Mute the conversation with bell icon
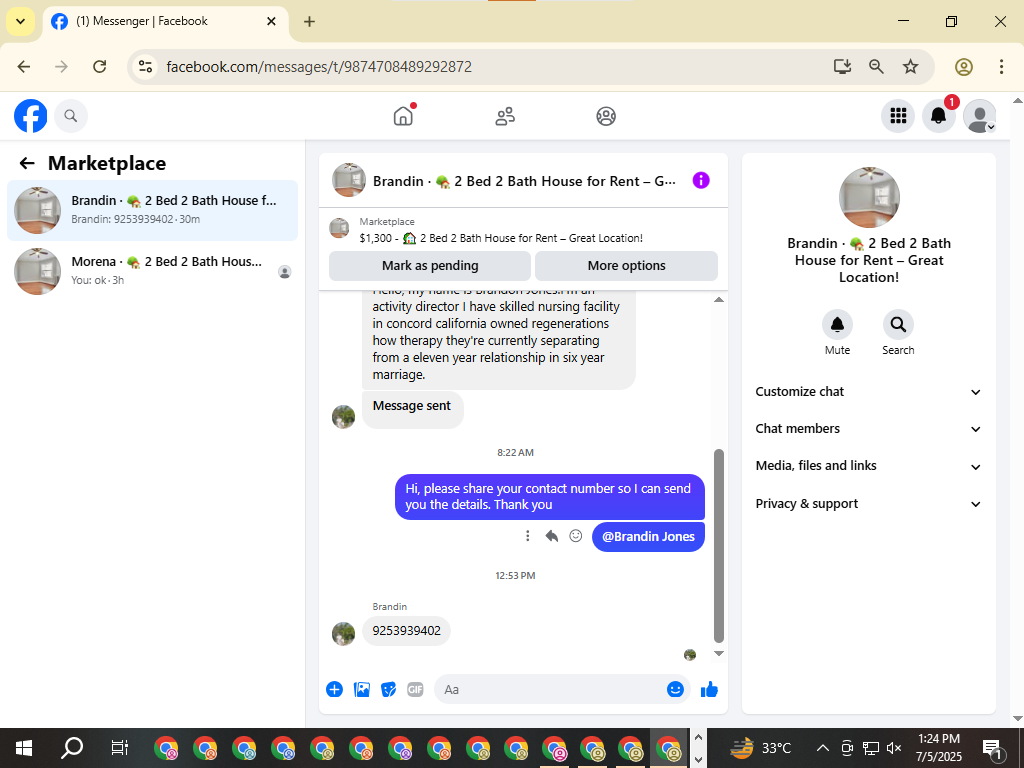 [x=837, y=325]
